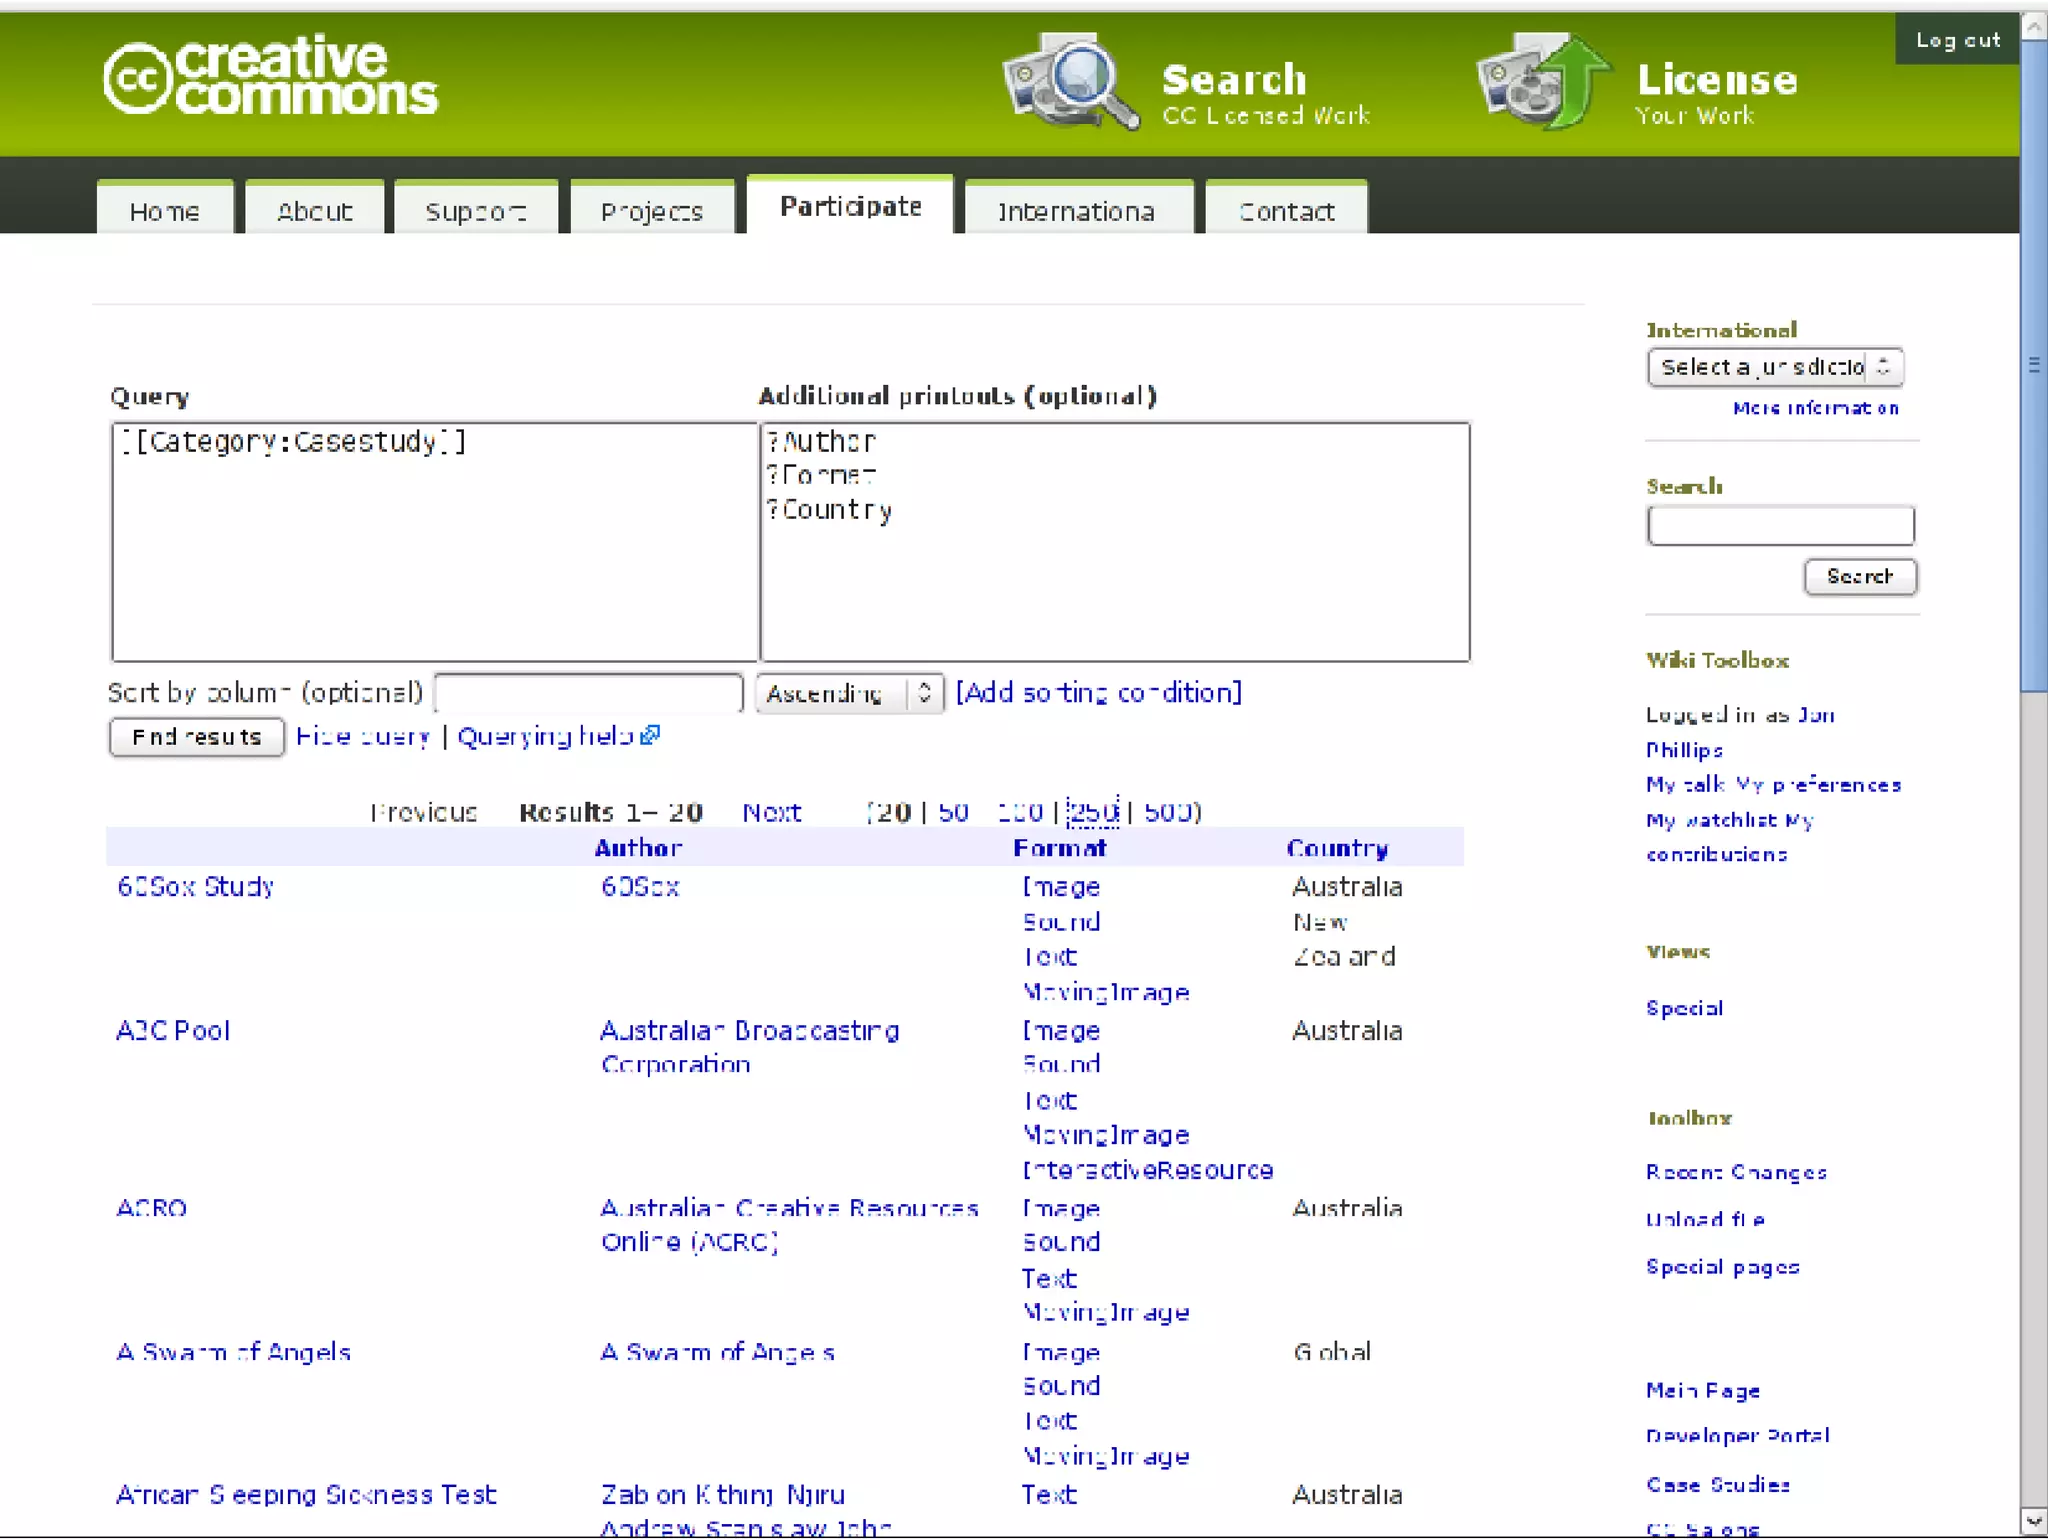Switch to the Projects tab
This screenshot has height=1539, width=2048.
click(651, 211)
